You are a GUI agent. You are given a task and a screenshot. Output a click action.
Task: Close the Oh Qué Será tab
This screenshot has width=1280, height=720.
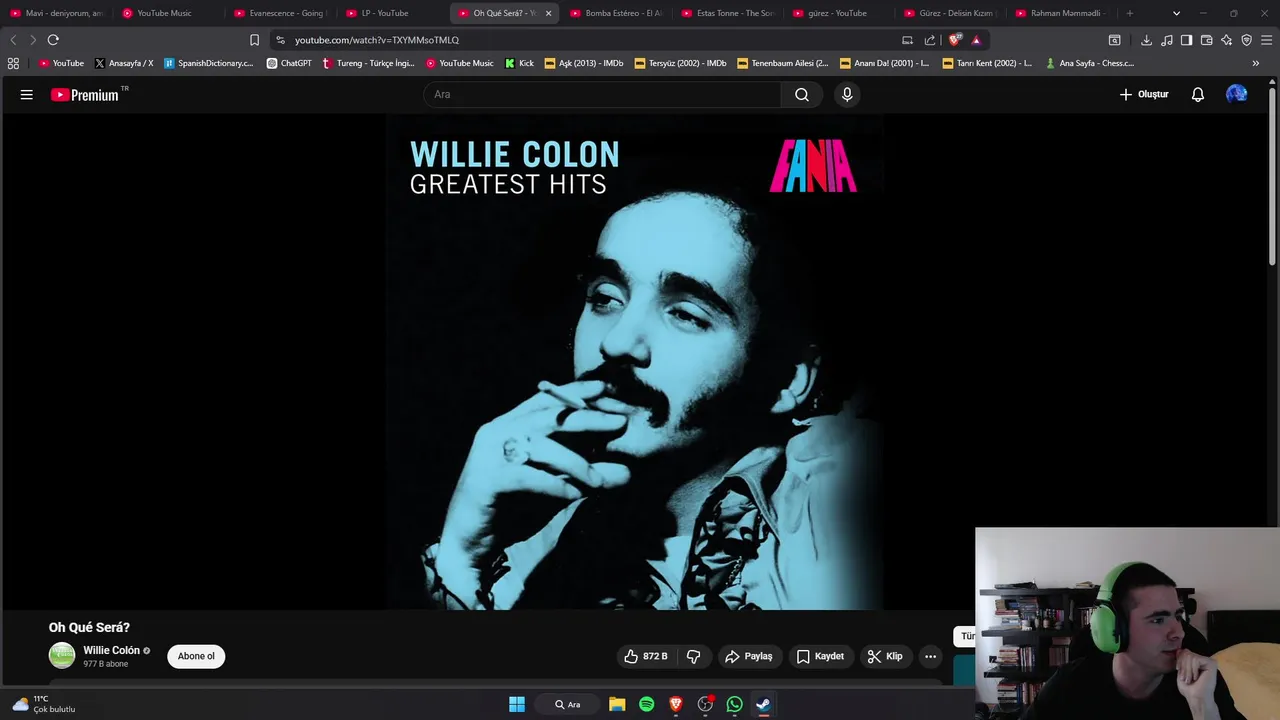click(x=548, y=13)
